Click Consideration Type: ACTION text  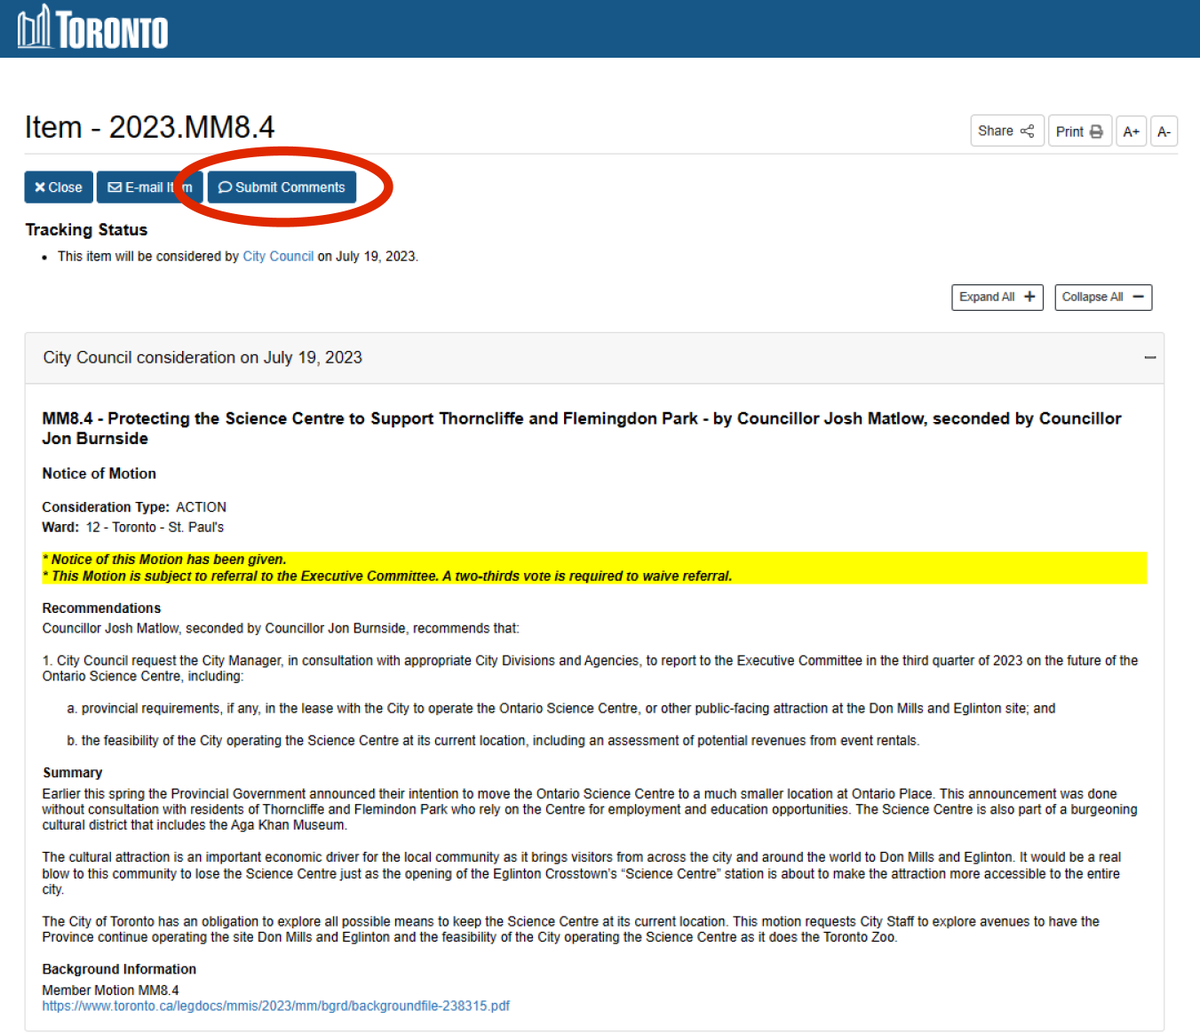134,507
